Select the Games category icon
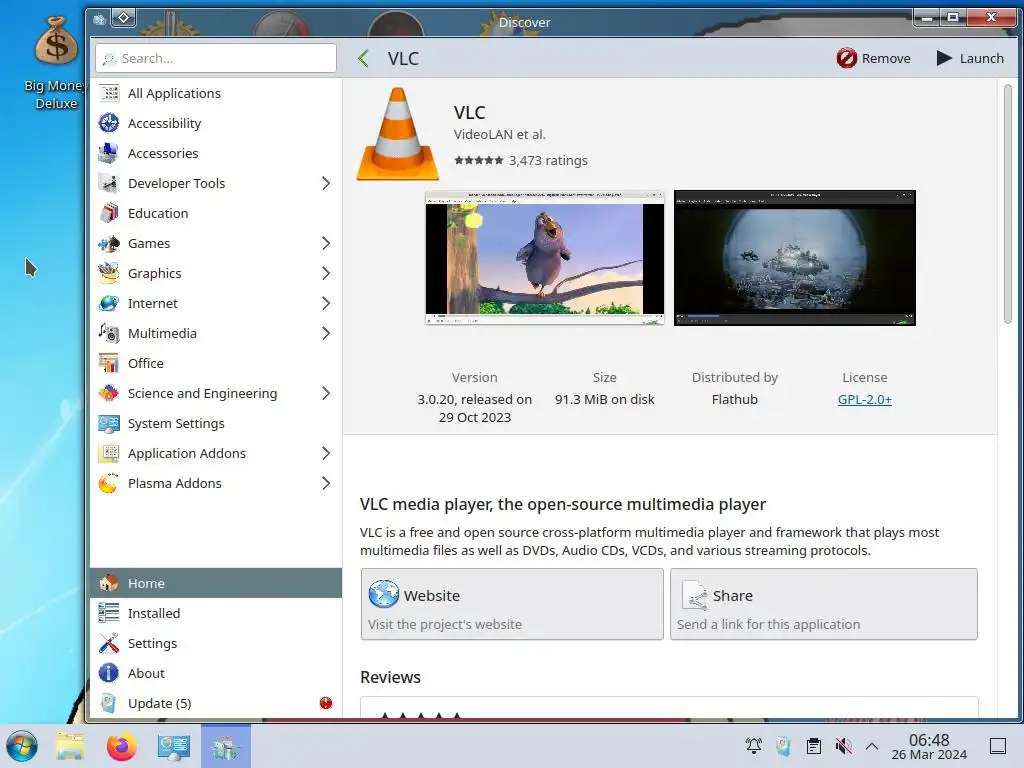This screenshot has width=1024, height=768. coord(109,243)
